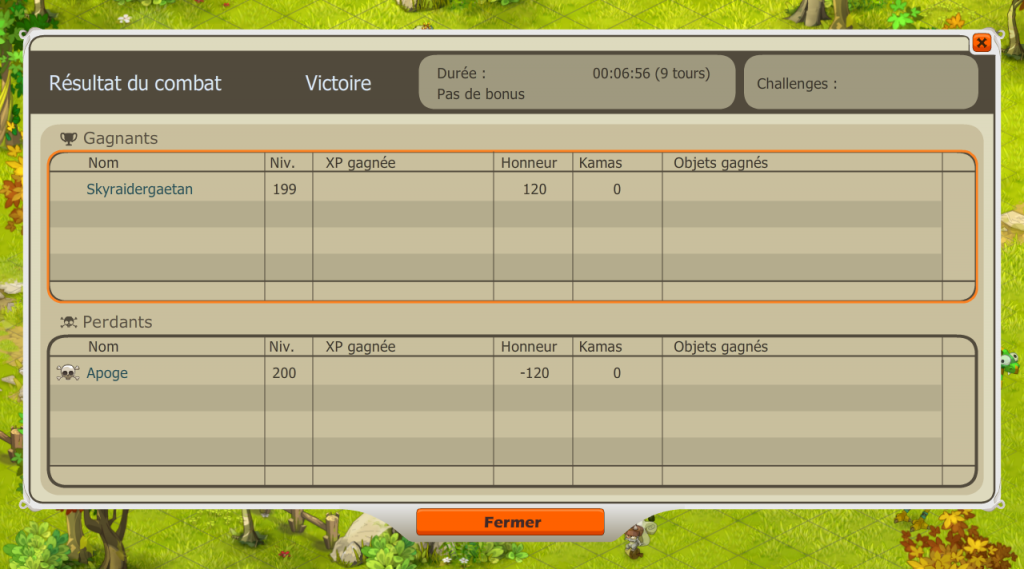Click the Perdants section heading
The image size is (1024, 569).
pyautogui.click(x=118, y=322)
